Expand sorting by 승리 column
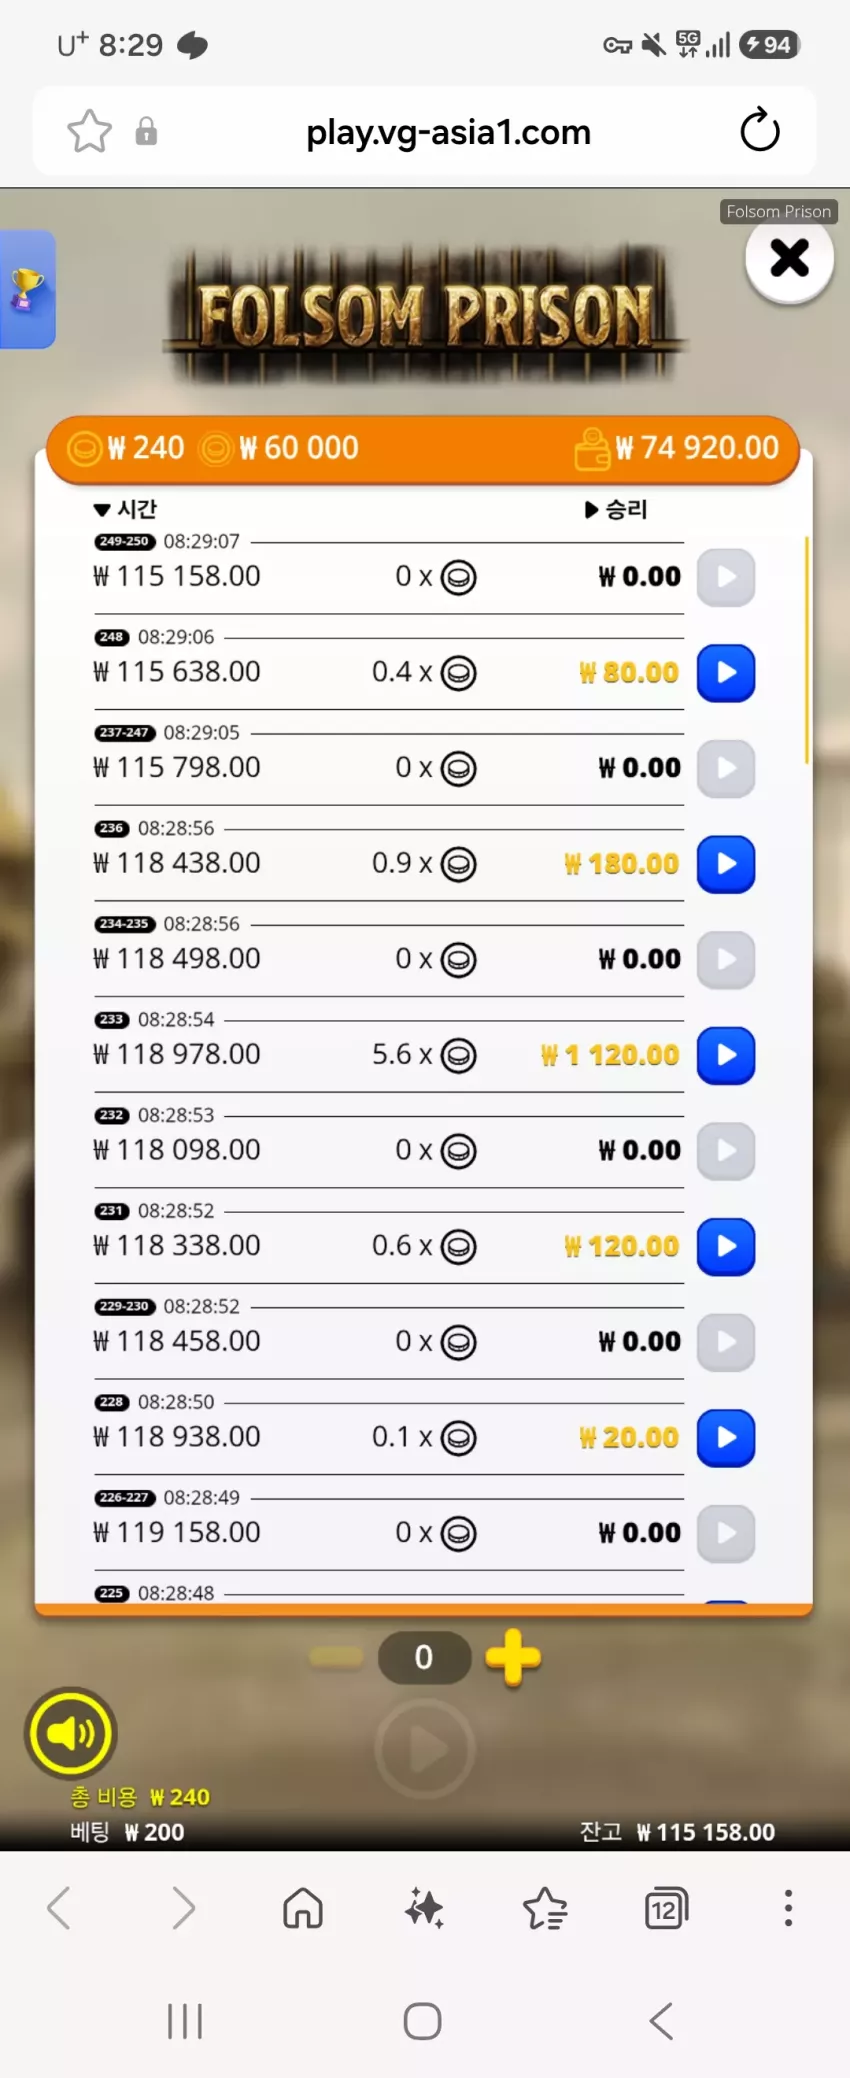This screenshot has width=850, height=2078. coord(616,509)
